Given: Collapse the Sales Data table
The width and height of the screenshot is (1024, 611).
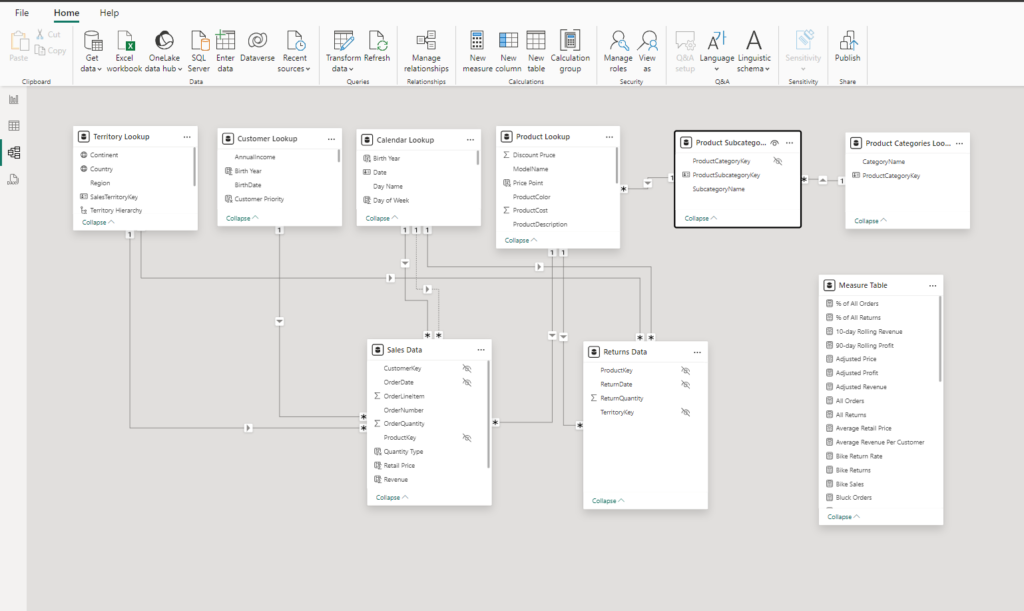Looking at the screenshot, I should point(391,497).
